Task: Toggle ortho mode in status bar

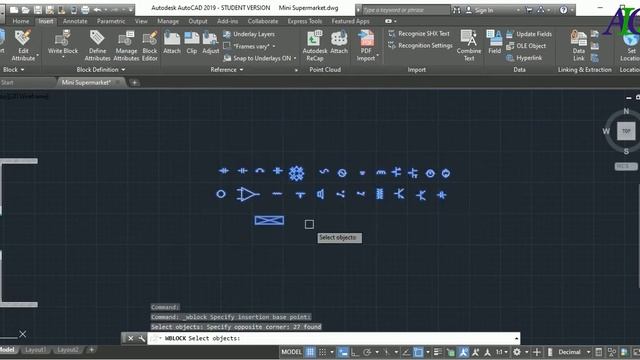Action: (x=354, y=352)
